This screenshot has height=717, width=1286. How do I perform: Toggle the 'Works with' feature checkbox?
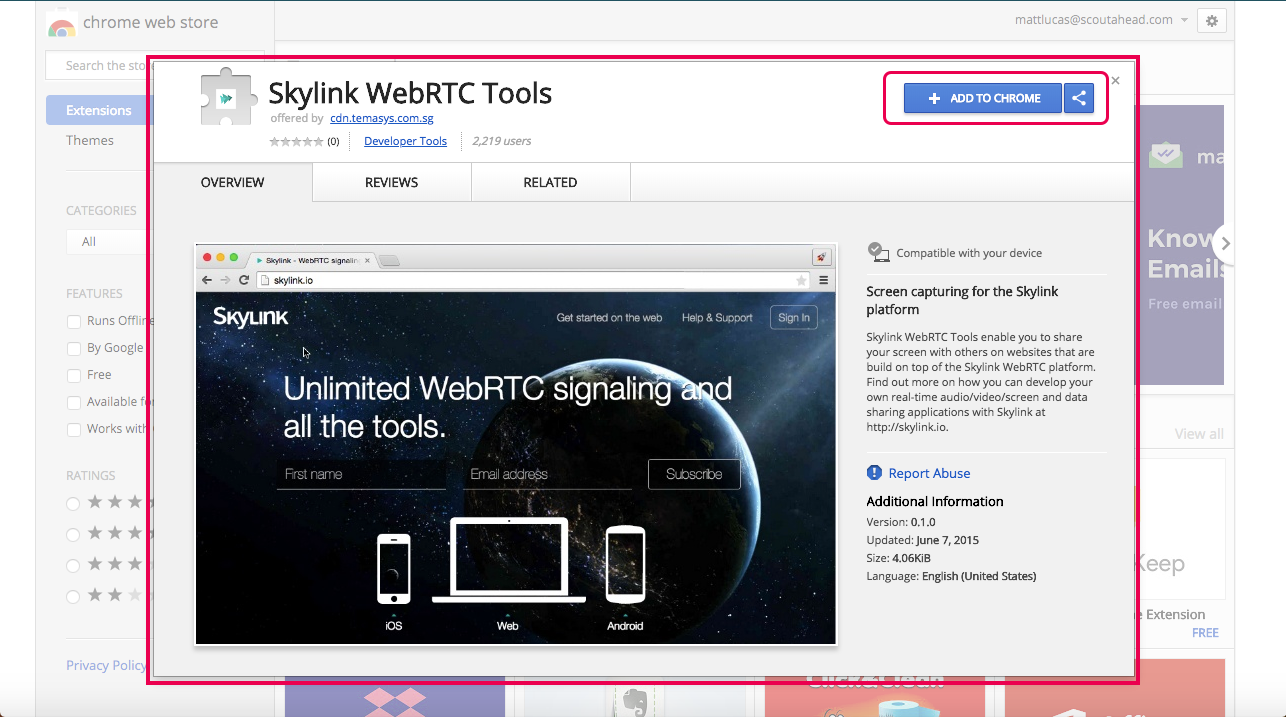[x=74, y=429]
